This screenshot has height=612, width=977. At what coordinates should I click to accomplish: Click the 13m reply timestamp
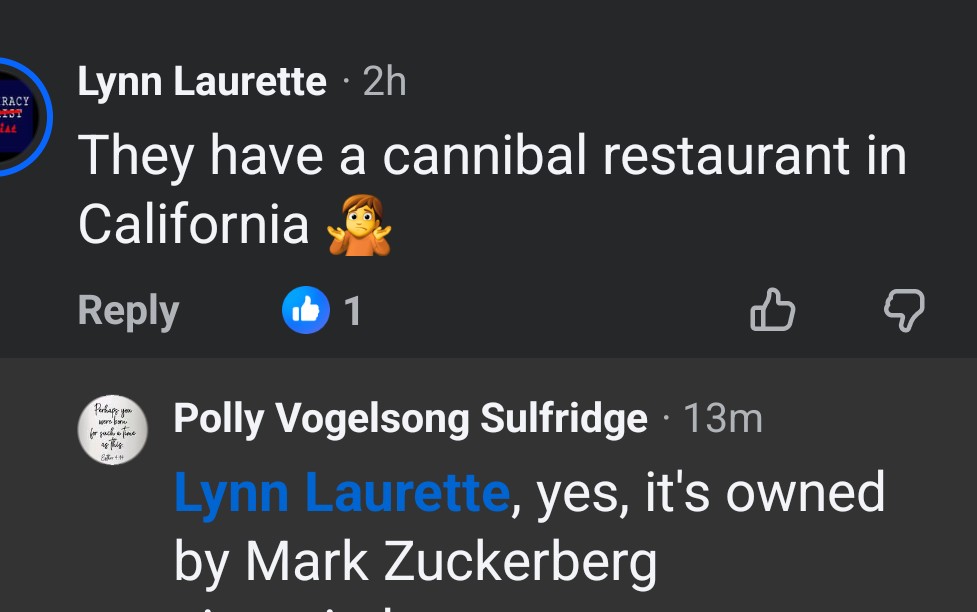pos(722,418)
